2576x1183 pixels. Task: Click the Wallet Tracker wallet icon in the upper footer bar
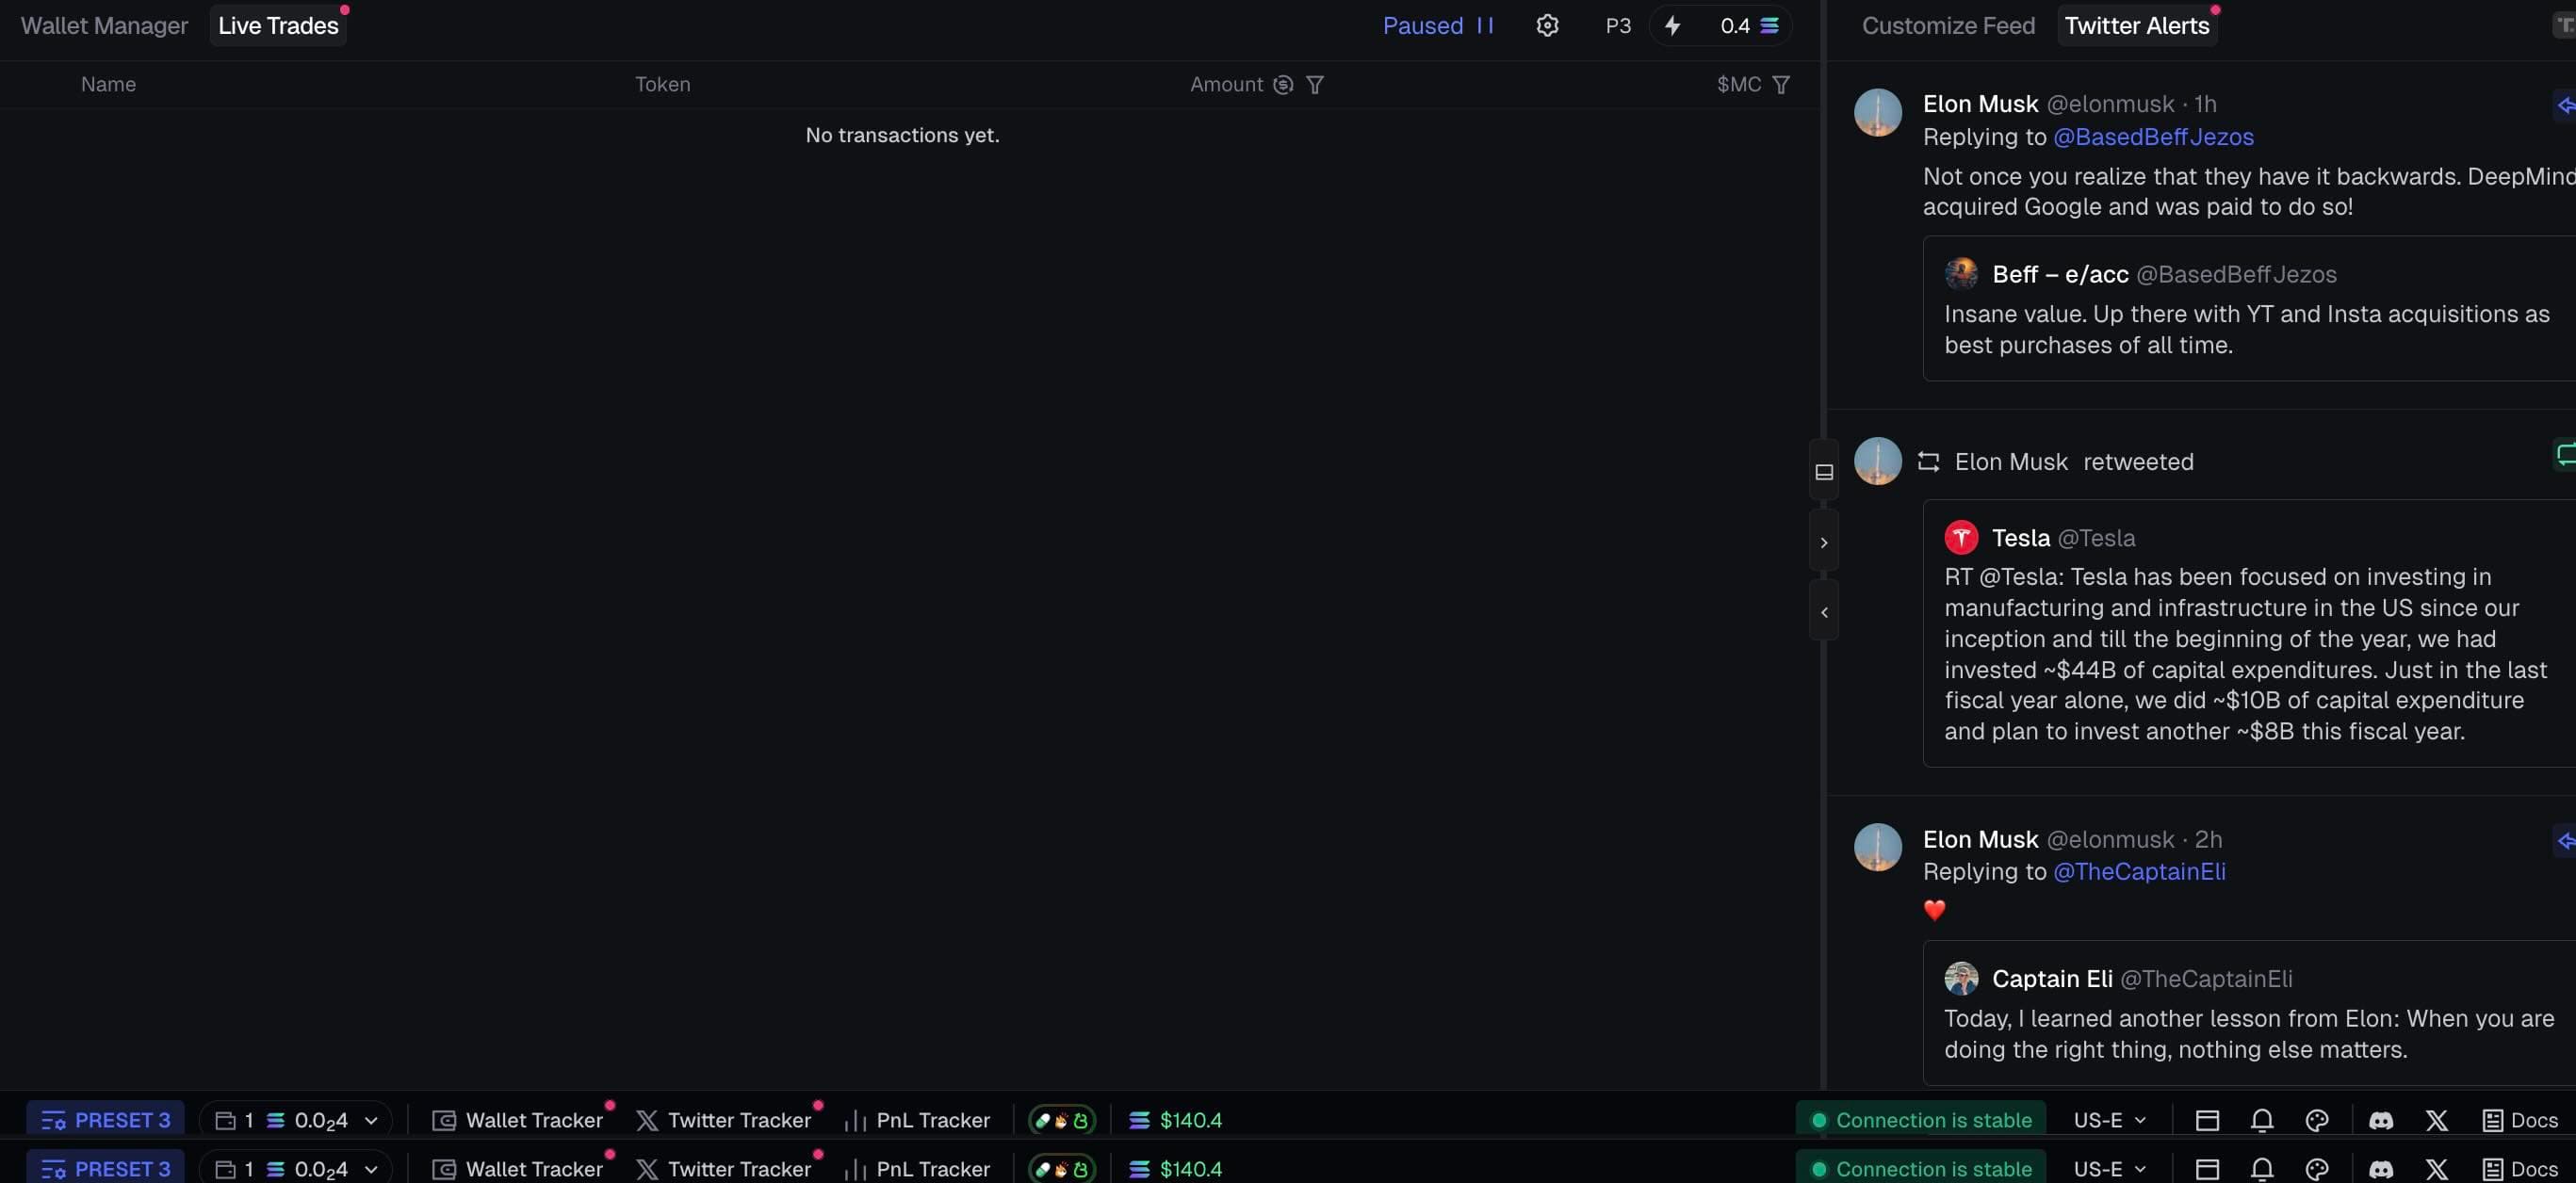pyautogui.click(x=444, y=1120)
